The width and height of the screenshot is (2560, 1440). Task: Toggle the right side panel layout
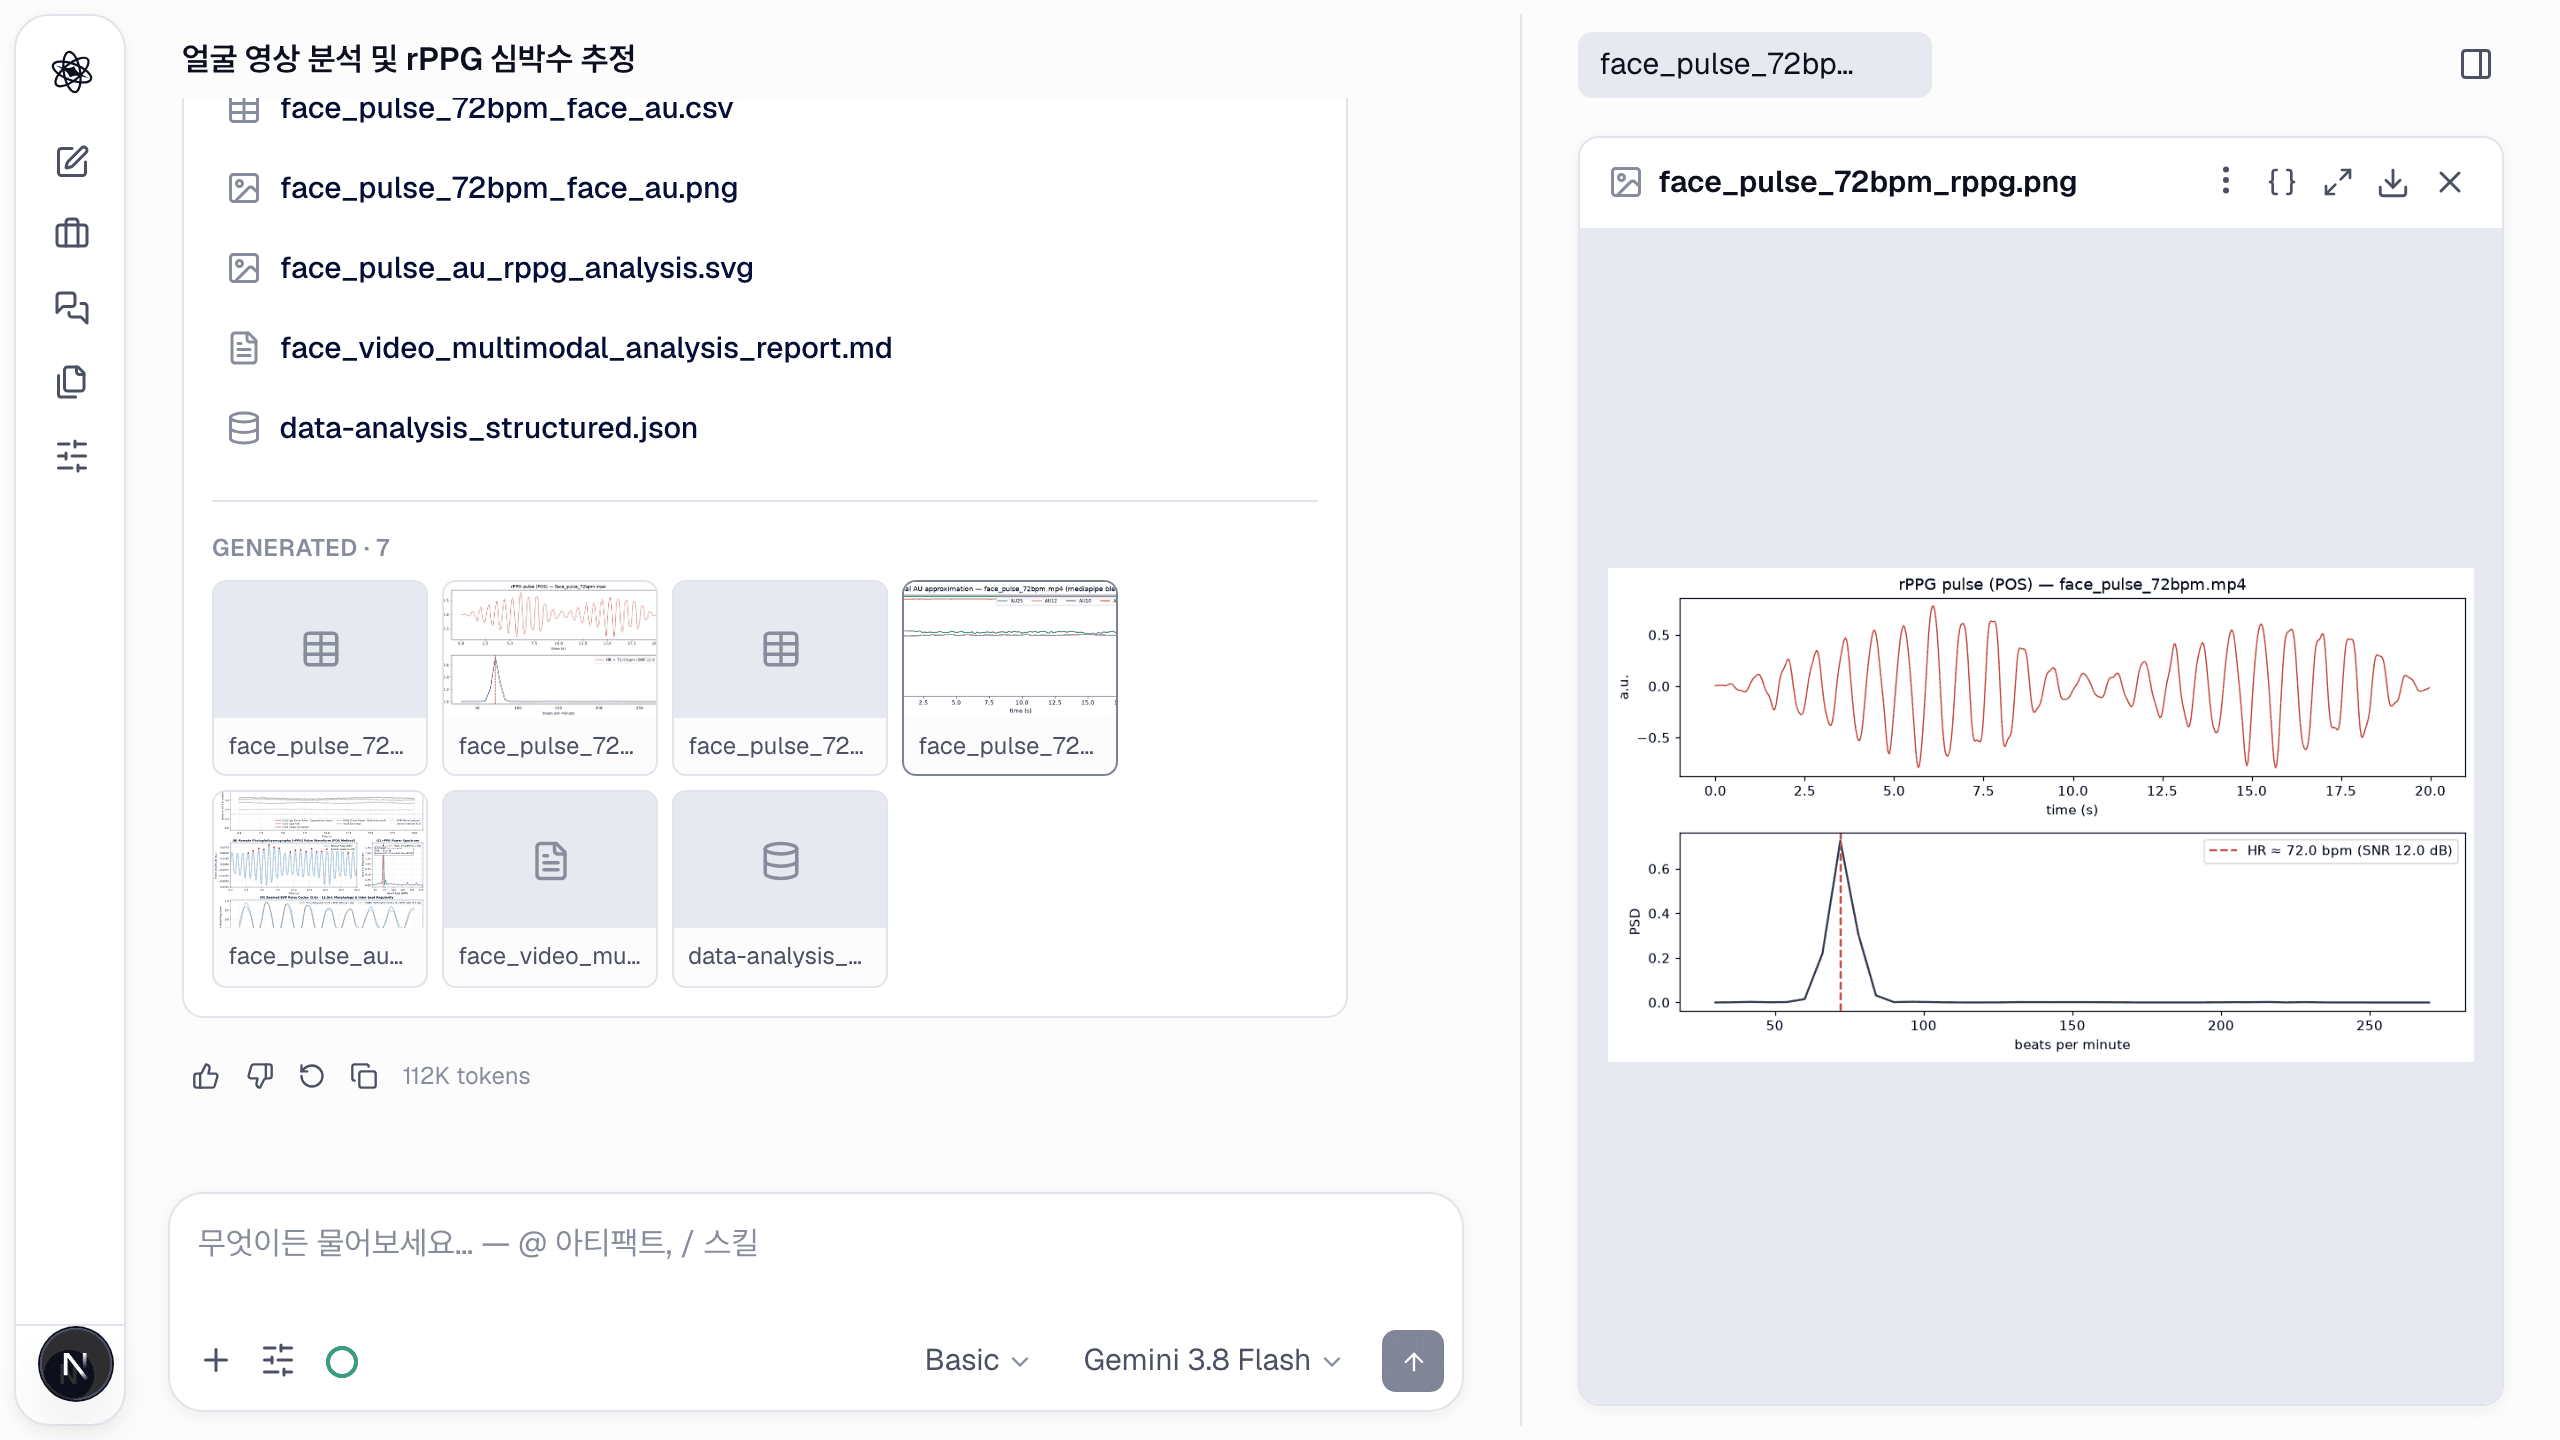point(2476,65)
